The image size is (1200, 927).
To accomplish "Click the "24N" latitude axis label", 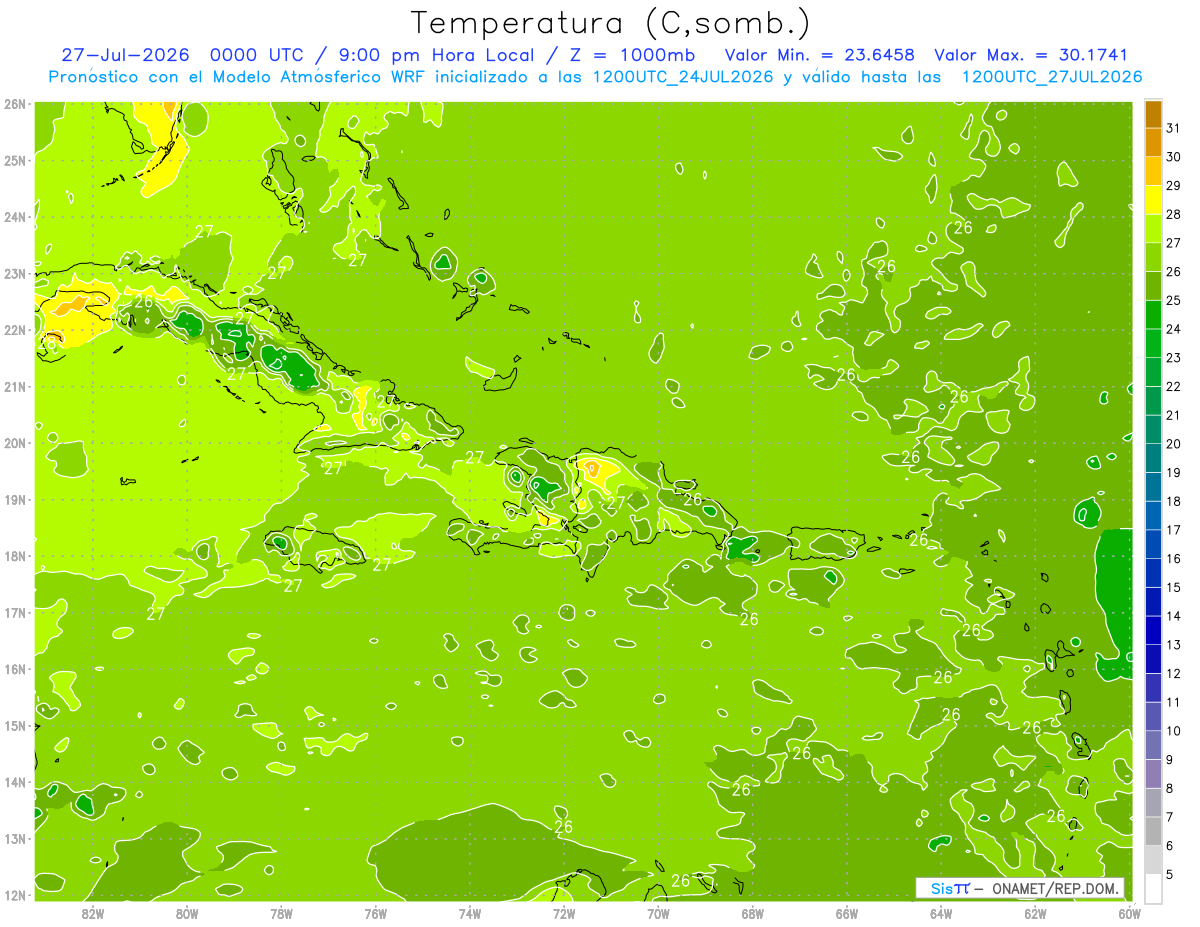I will (x=15, y=217).
